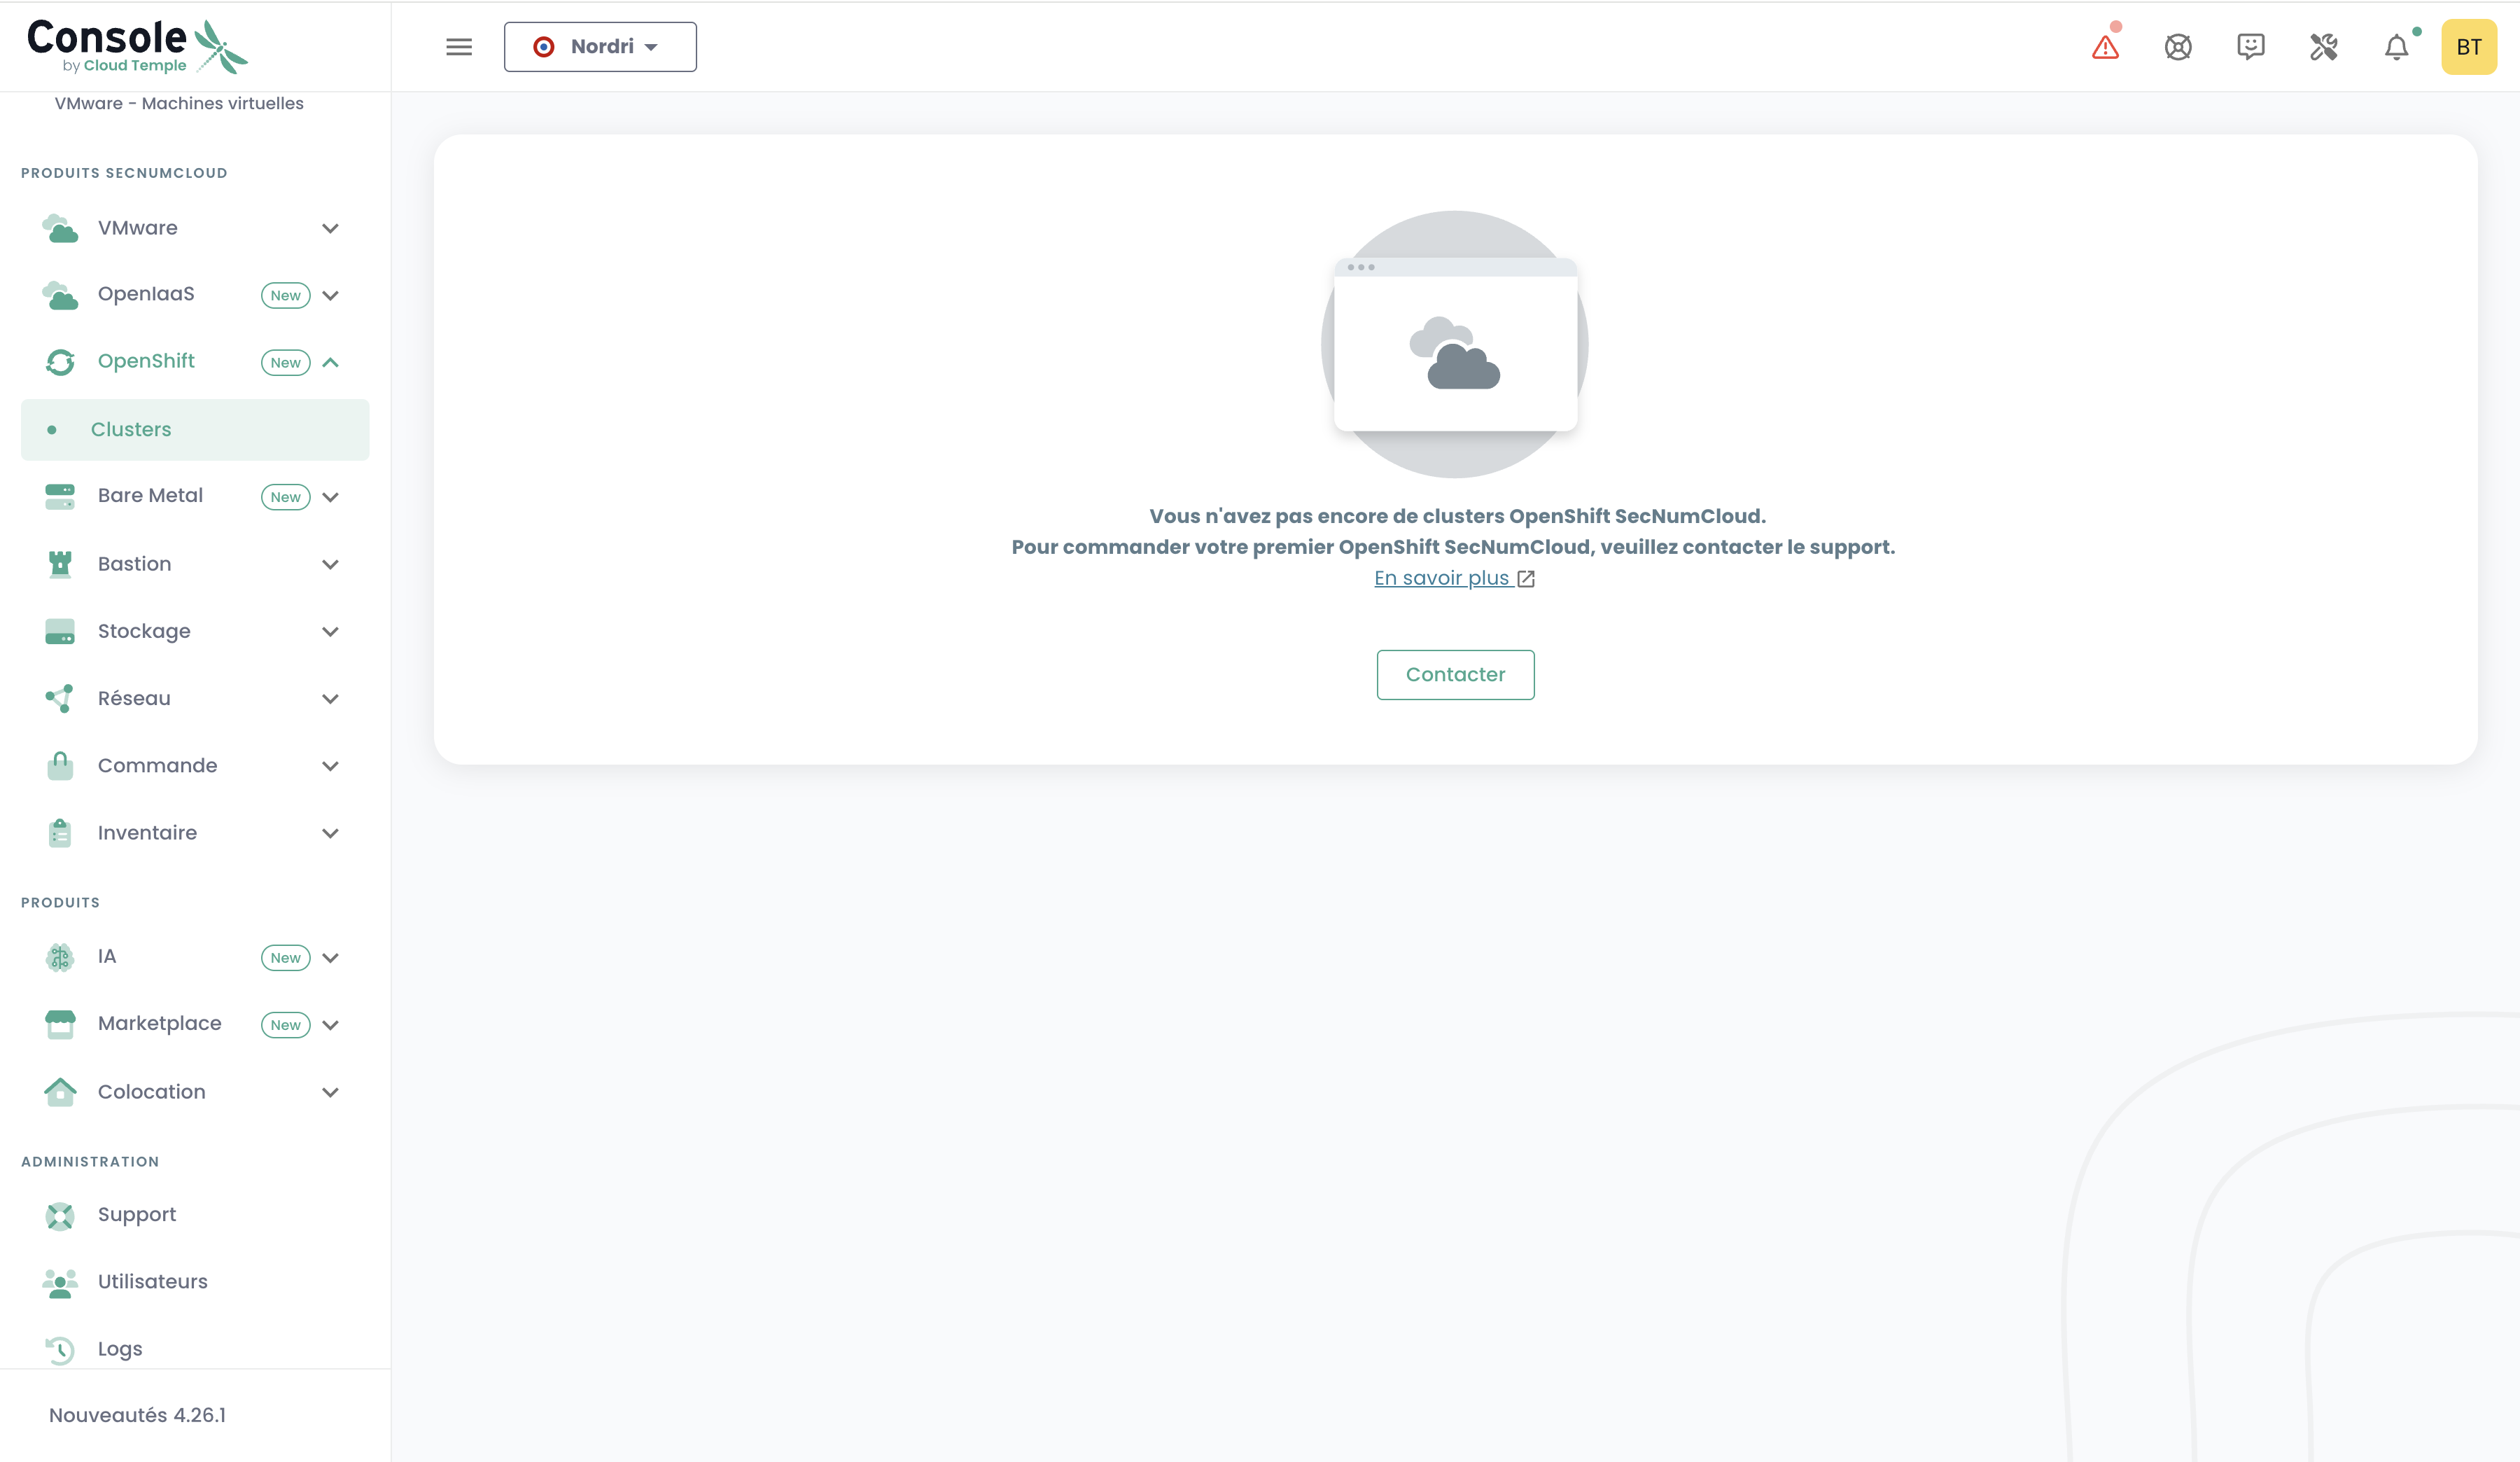The width and height of the screenshot is (2520, 1462).
Task: Expand the Marketplace section chevron
Action: tap(330, 1025)
